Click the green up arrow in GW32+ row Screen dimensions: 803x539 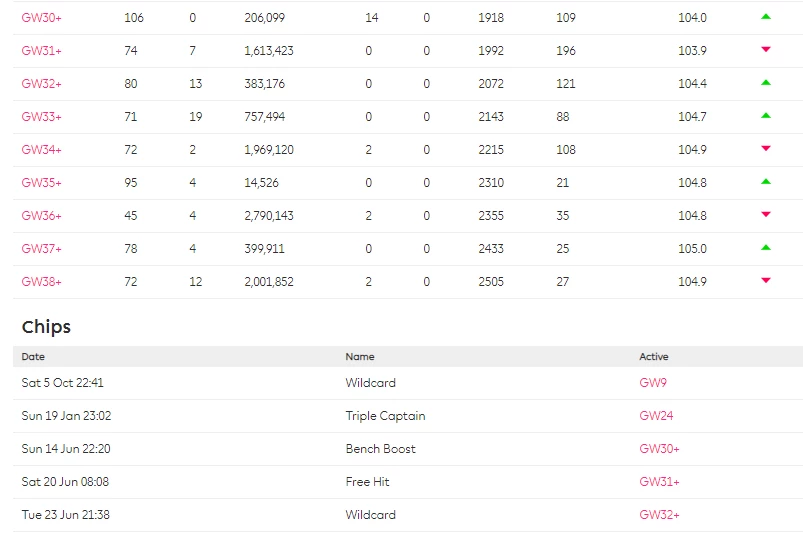[766, 83]
